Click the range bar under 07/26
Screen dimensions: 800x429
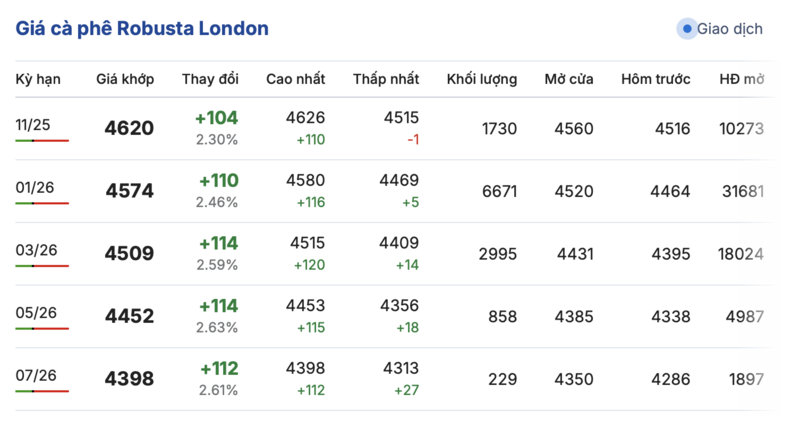[x=42, y=391]
